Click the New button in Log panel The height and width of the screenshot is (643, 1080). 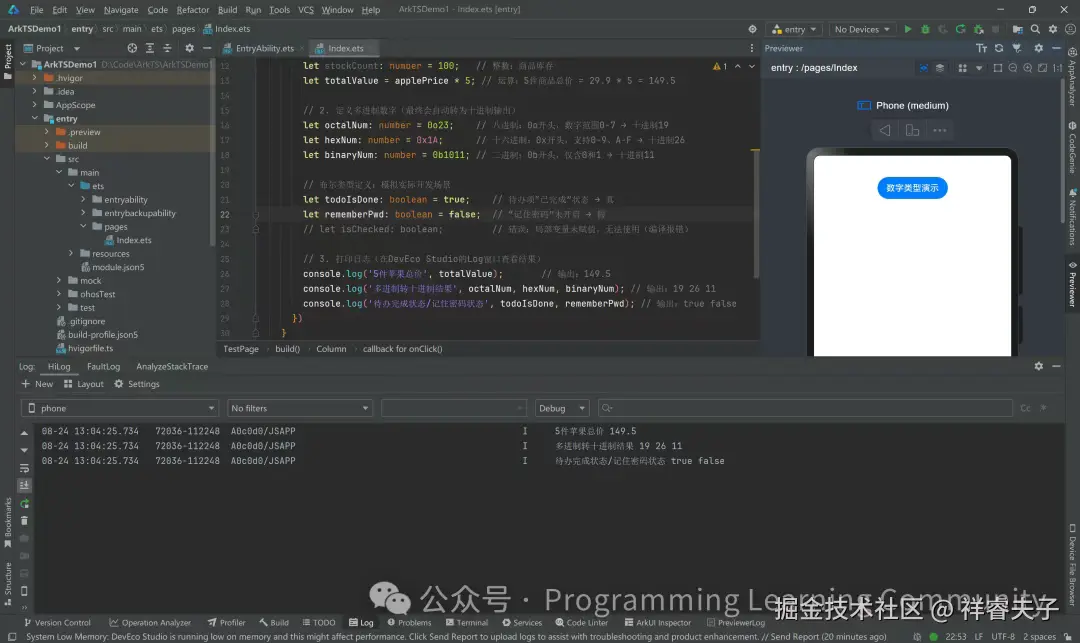point(37,384)
